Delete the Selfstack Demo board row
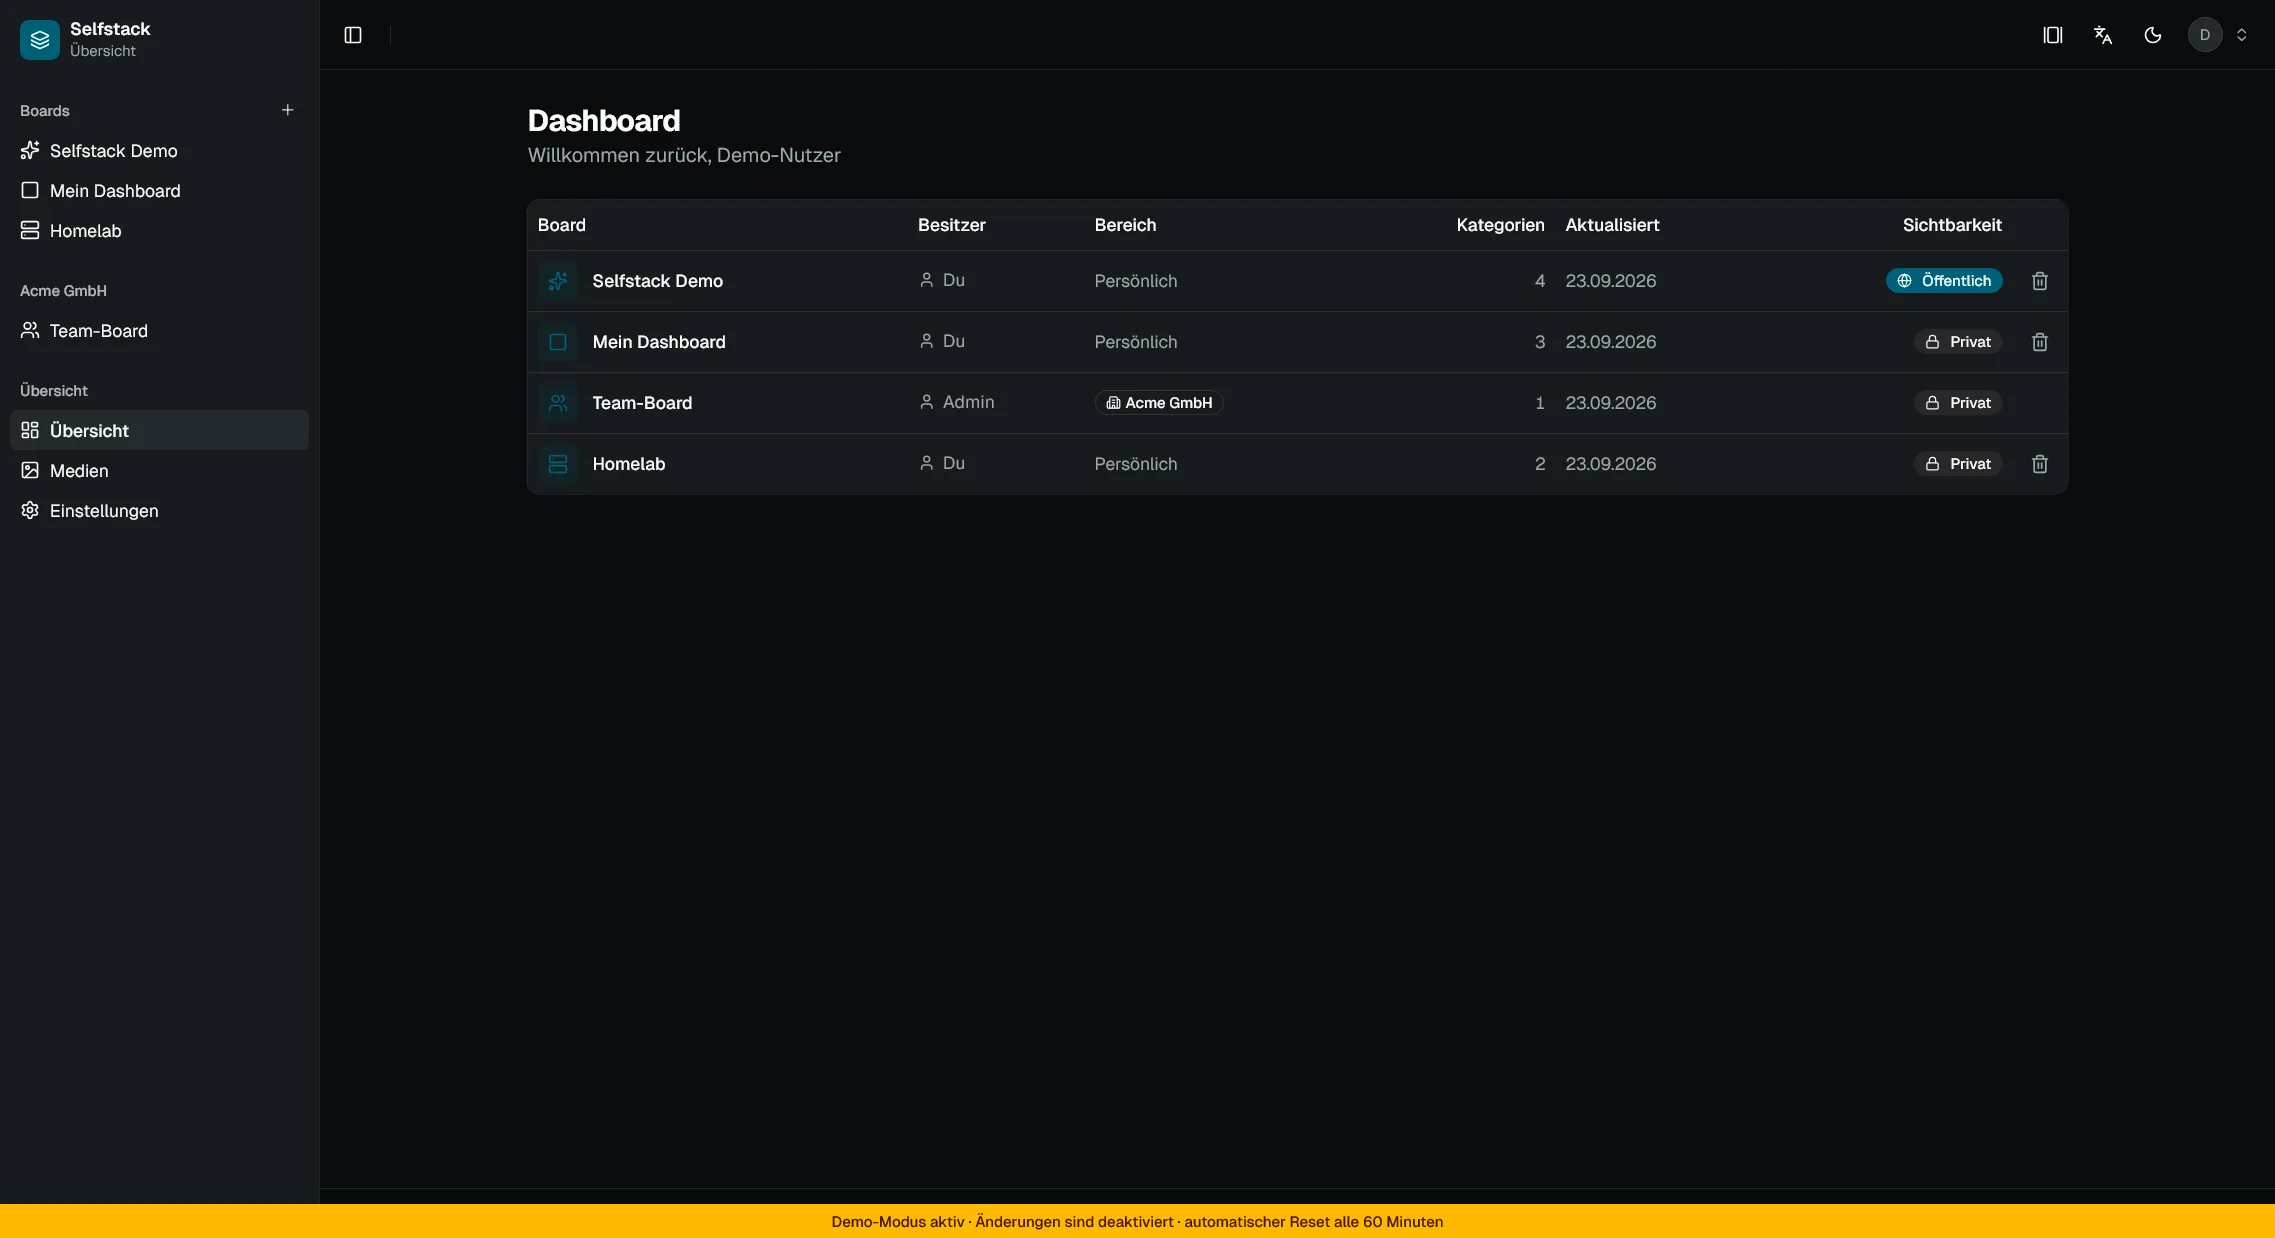2275x1238 pixels. click(x=2040, y=281)
